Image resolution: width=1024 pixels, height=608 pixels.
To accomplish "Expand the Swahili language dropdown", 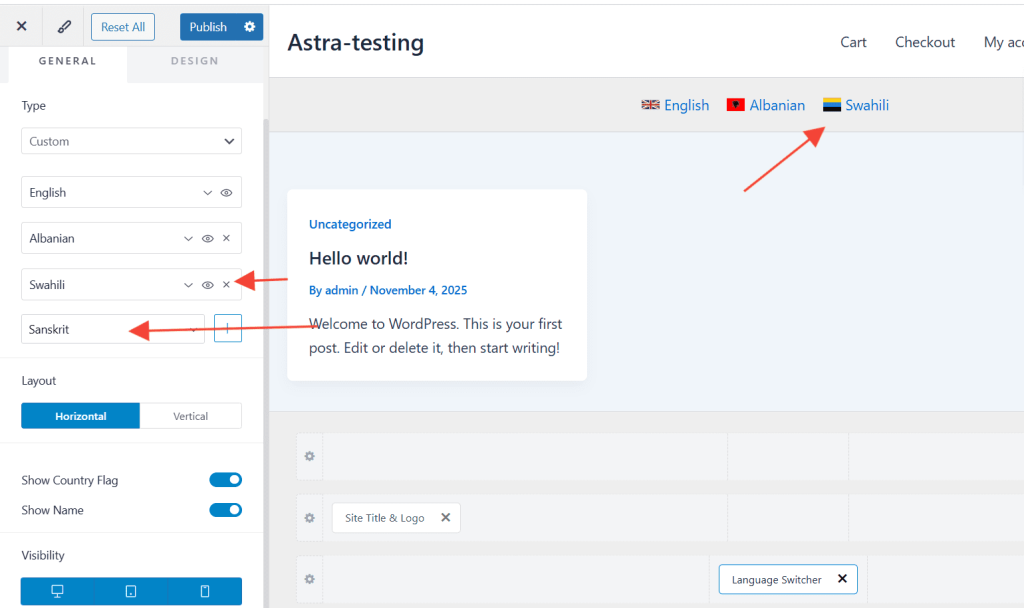I will [188, 285].
